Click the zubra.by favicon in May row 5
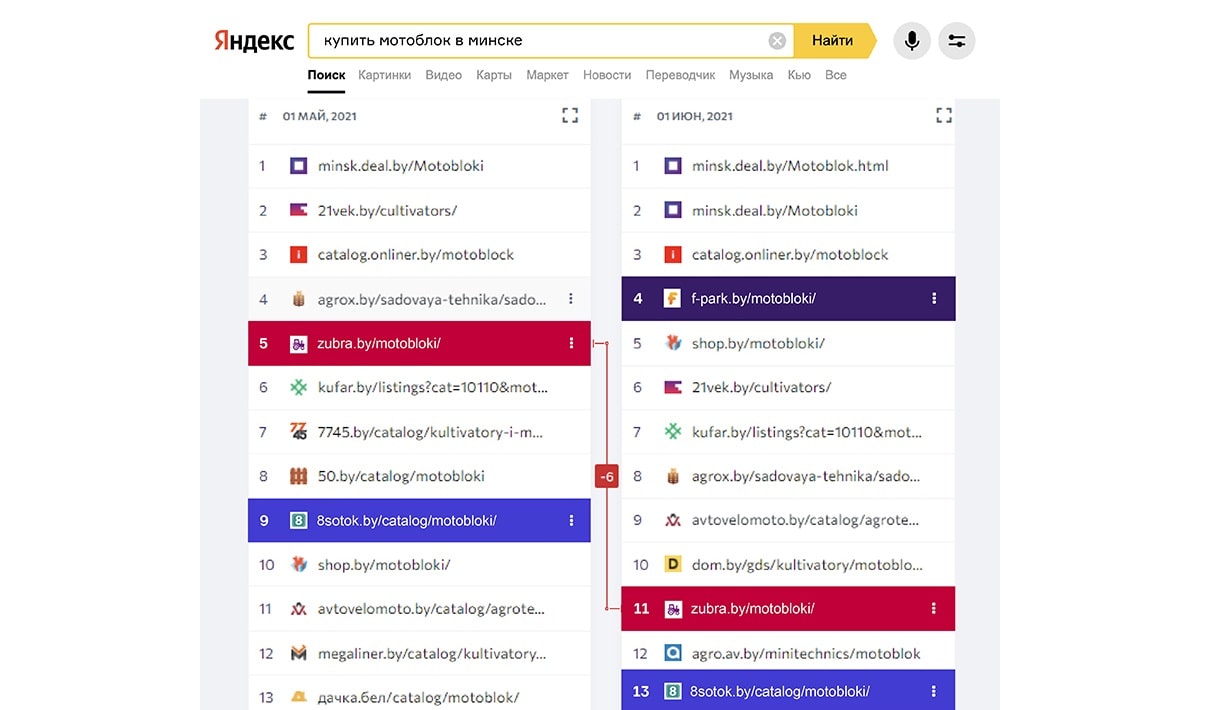Viewport: 1221px width, 710px height. 298,343
